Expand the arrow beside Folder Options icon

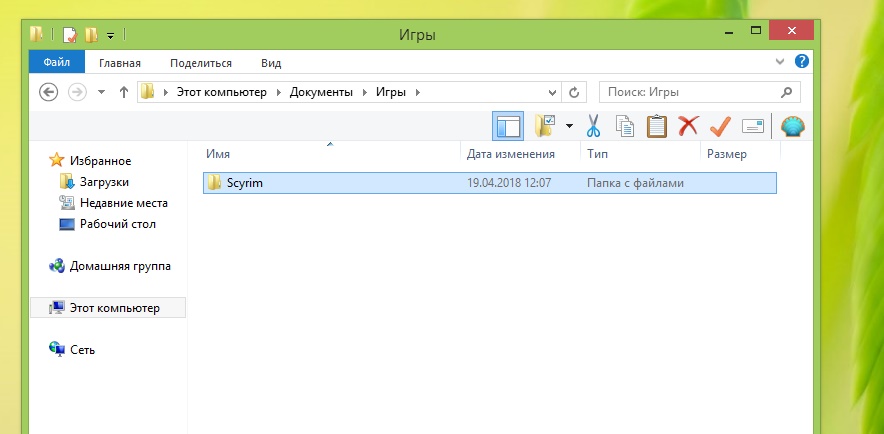569,126
